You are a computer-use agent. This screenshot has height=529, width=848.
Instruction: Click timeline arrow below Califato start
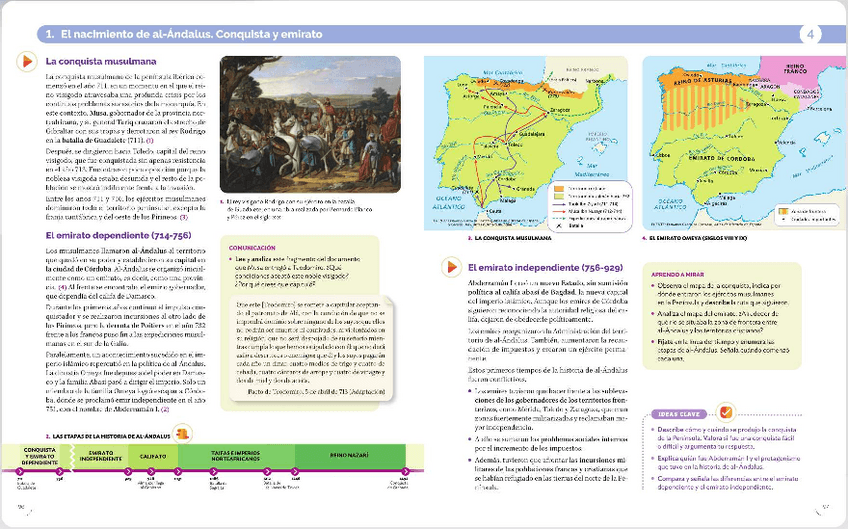tap(128, 471)
